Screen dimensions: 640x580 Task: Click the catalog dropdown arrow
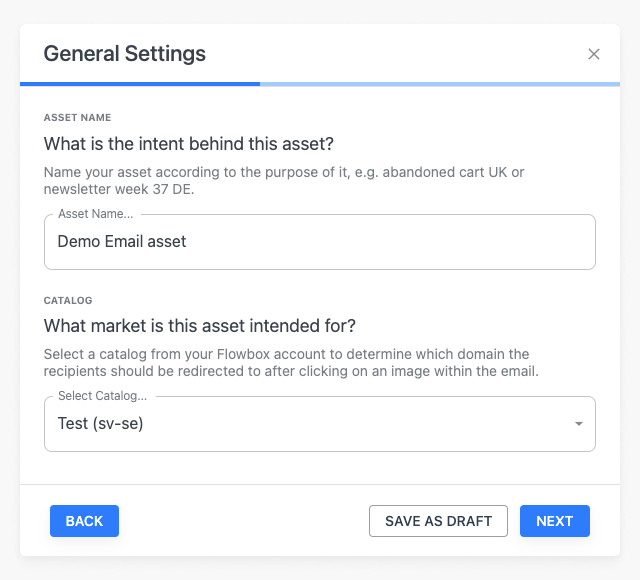(578, 424)
